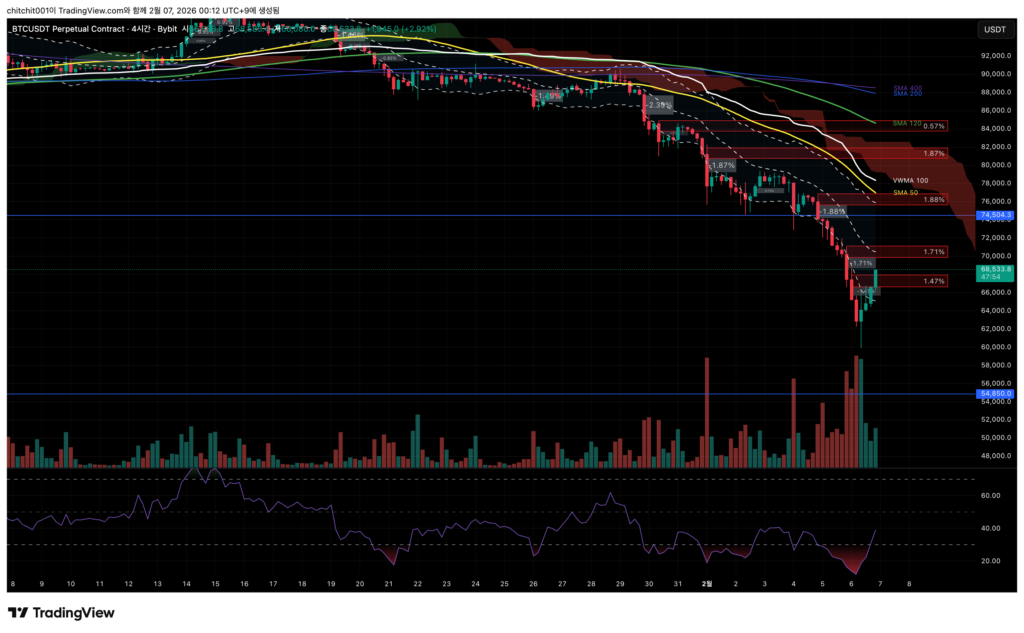Click the TradingView logo at bottom left
The height and width of the screenshot is (633, 1024).
(61, 613)
